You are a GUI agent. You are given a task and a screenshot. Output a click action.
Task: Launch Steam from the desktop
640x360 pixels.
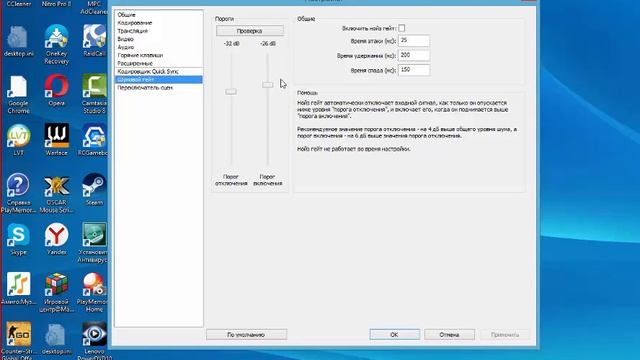[94, 189]
